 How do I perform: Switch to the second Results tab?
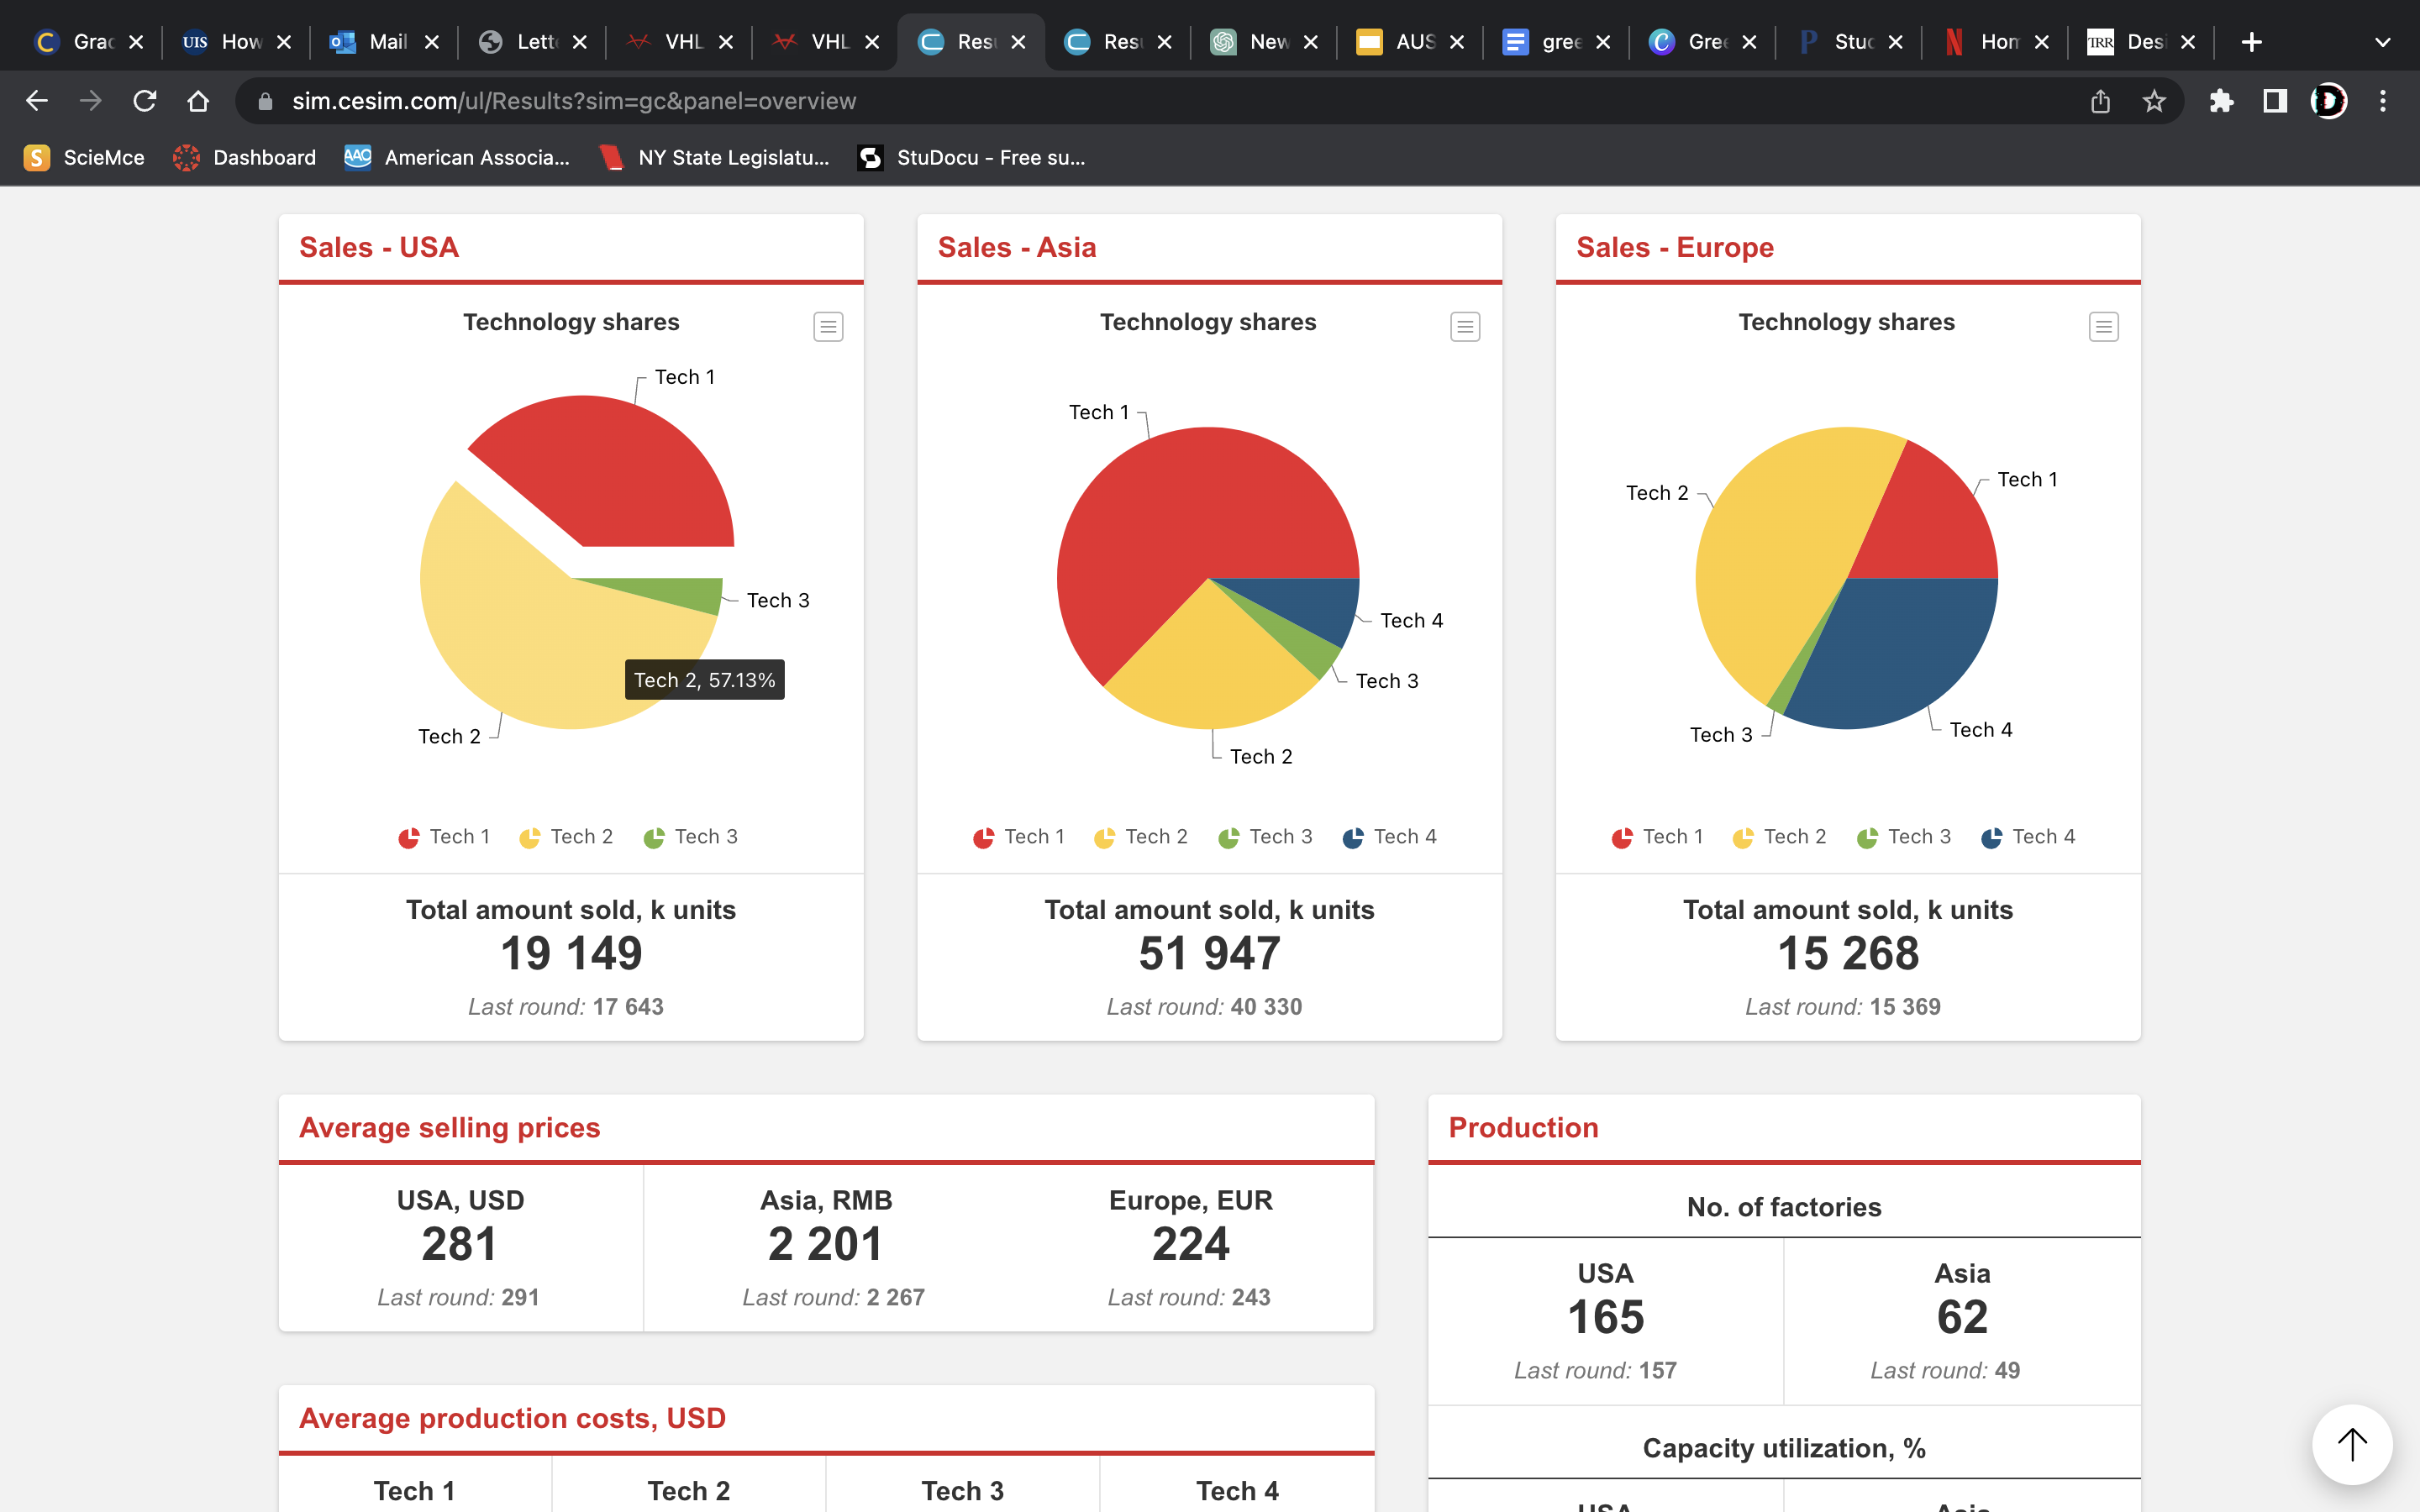coord(1118,42)
